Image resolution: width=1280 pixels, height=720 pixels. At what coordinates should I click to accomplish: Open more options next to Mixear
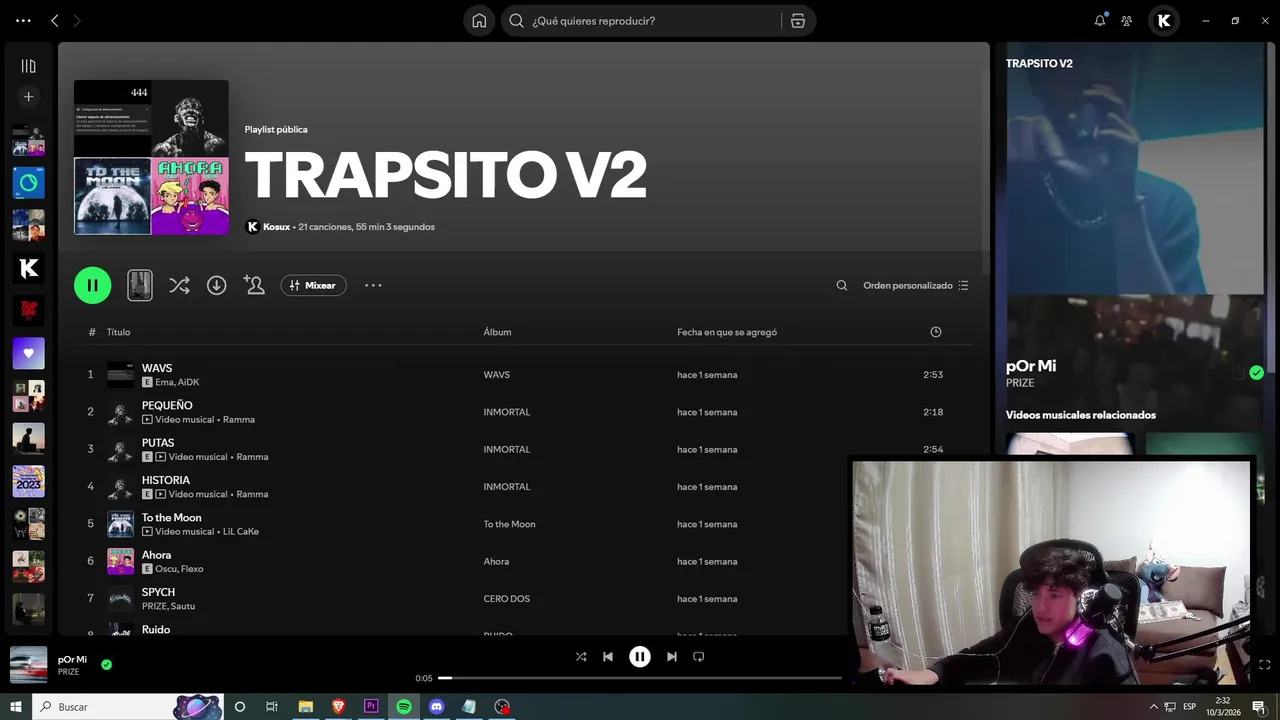click(373, 285)
